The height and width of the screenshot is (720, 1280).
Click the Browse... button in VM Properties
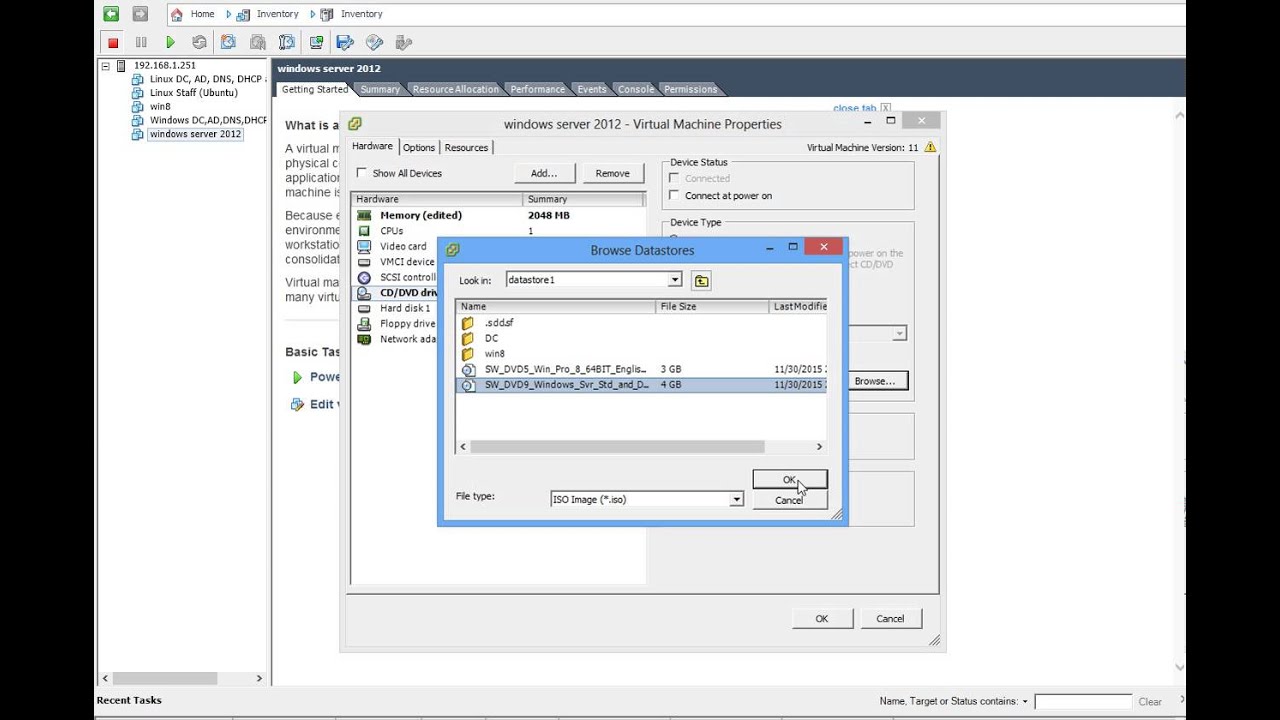(x=875, y=381)
